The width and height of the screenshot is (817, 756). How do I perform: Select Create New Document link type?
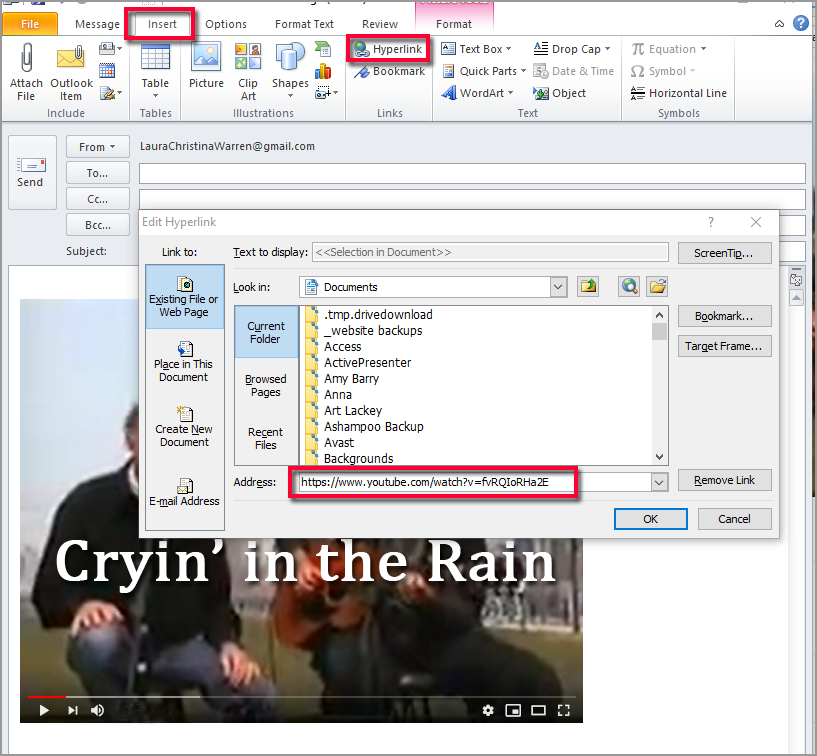coord(184,427)
